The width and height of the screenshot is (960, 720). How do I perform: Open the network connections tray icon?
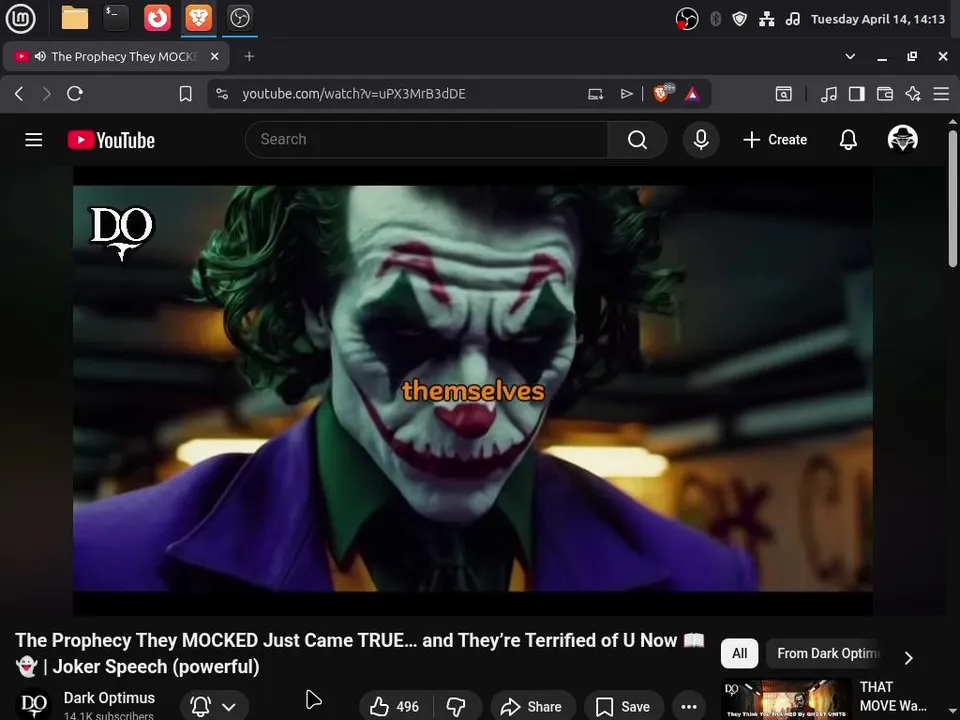767,20
